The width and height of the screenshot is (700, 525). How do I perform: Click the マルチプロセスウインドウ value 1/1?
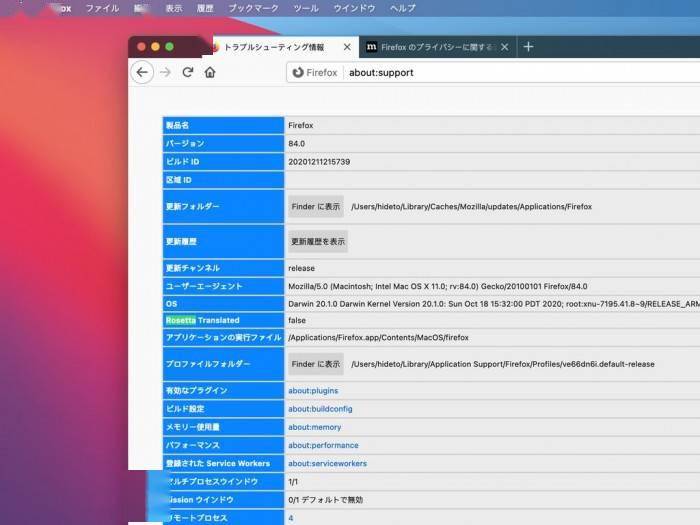click(293, 482)
